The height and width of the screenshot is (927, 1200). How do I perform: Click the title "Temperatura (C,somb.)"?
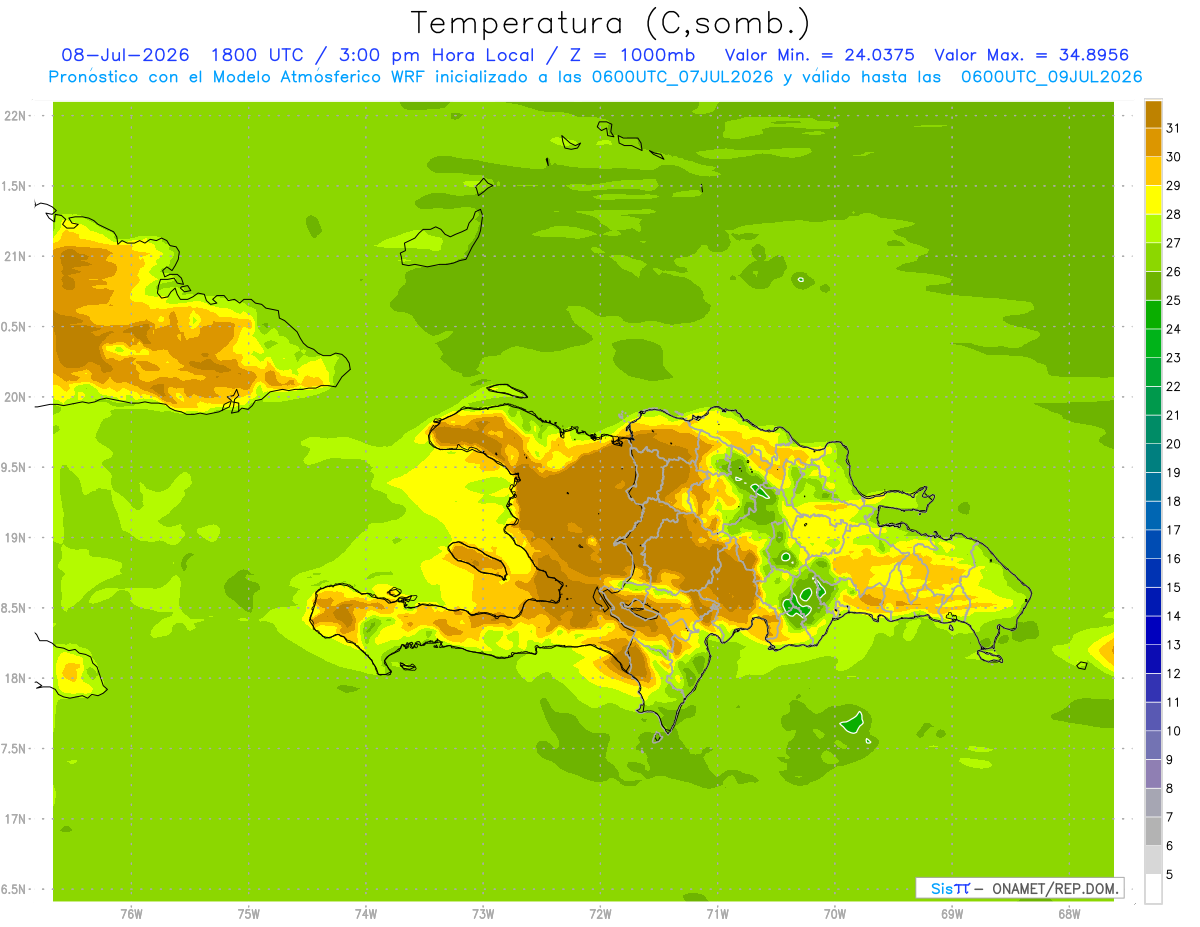tap(611, 23)
